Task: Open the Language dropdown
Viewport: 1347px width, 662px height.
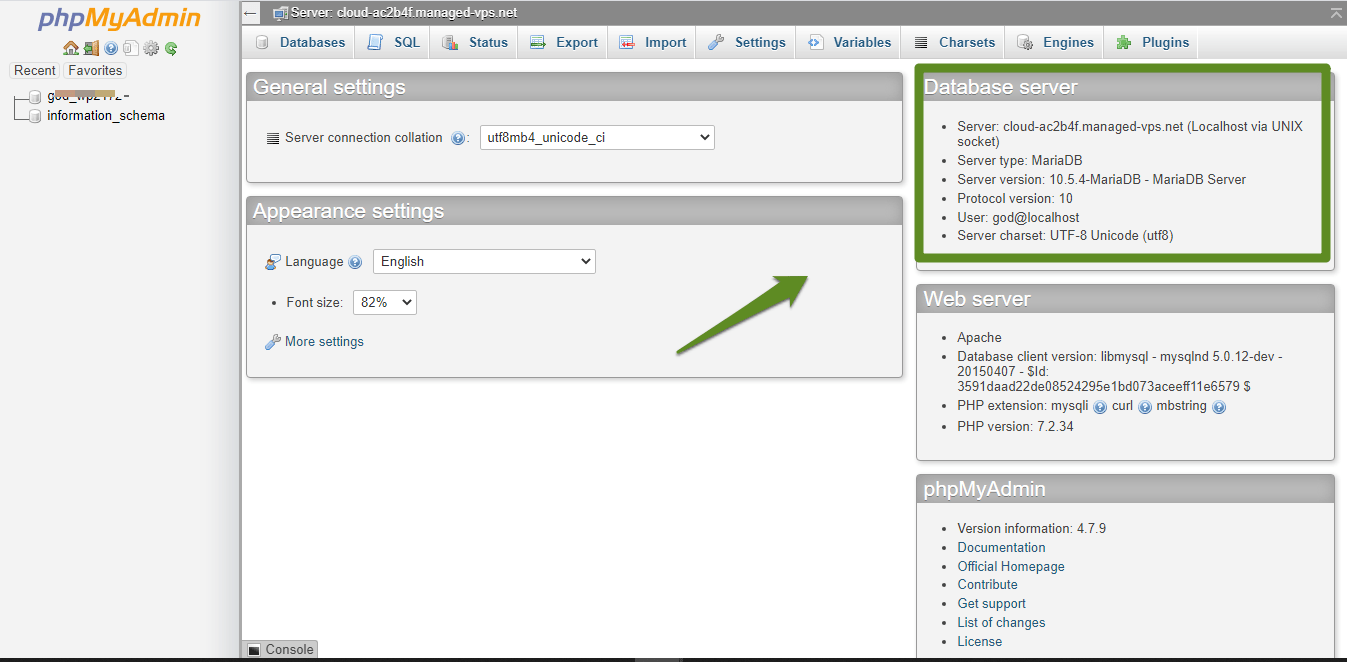Action: coord(484,261)
